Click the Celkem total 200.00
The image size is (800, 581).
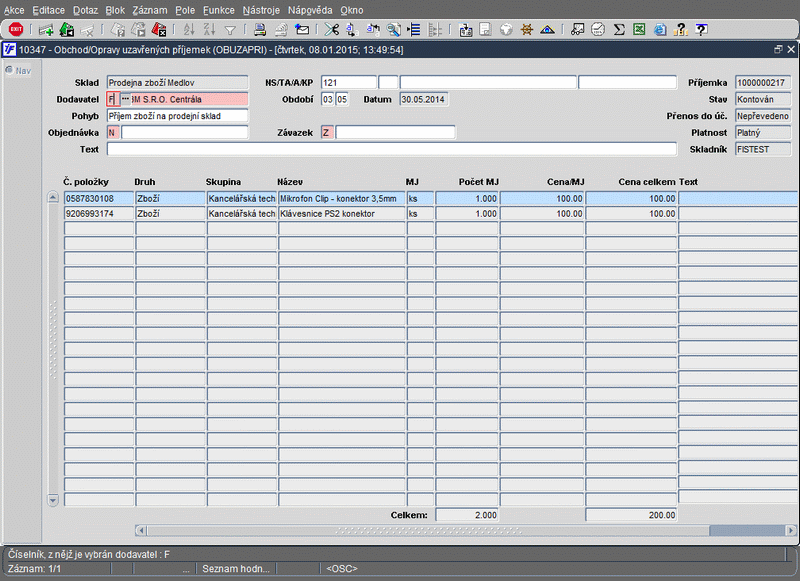pyautogui.click(x=631, y=515)
